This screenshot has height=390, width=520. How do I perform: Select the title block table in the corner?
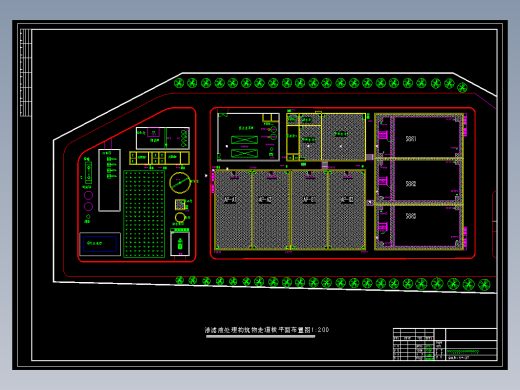(445, 344)
